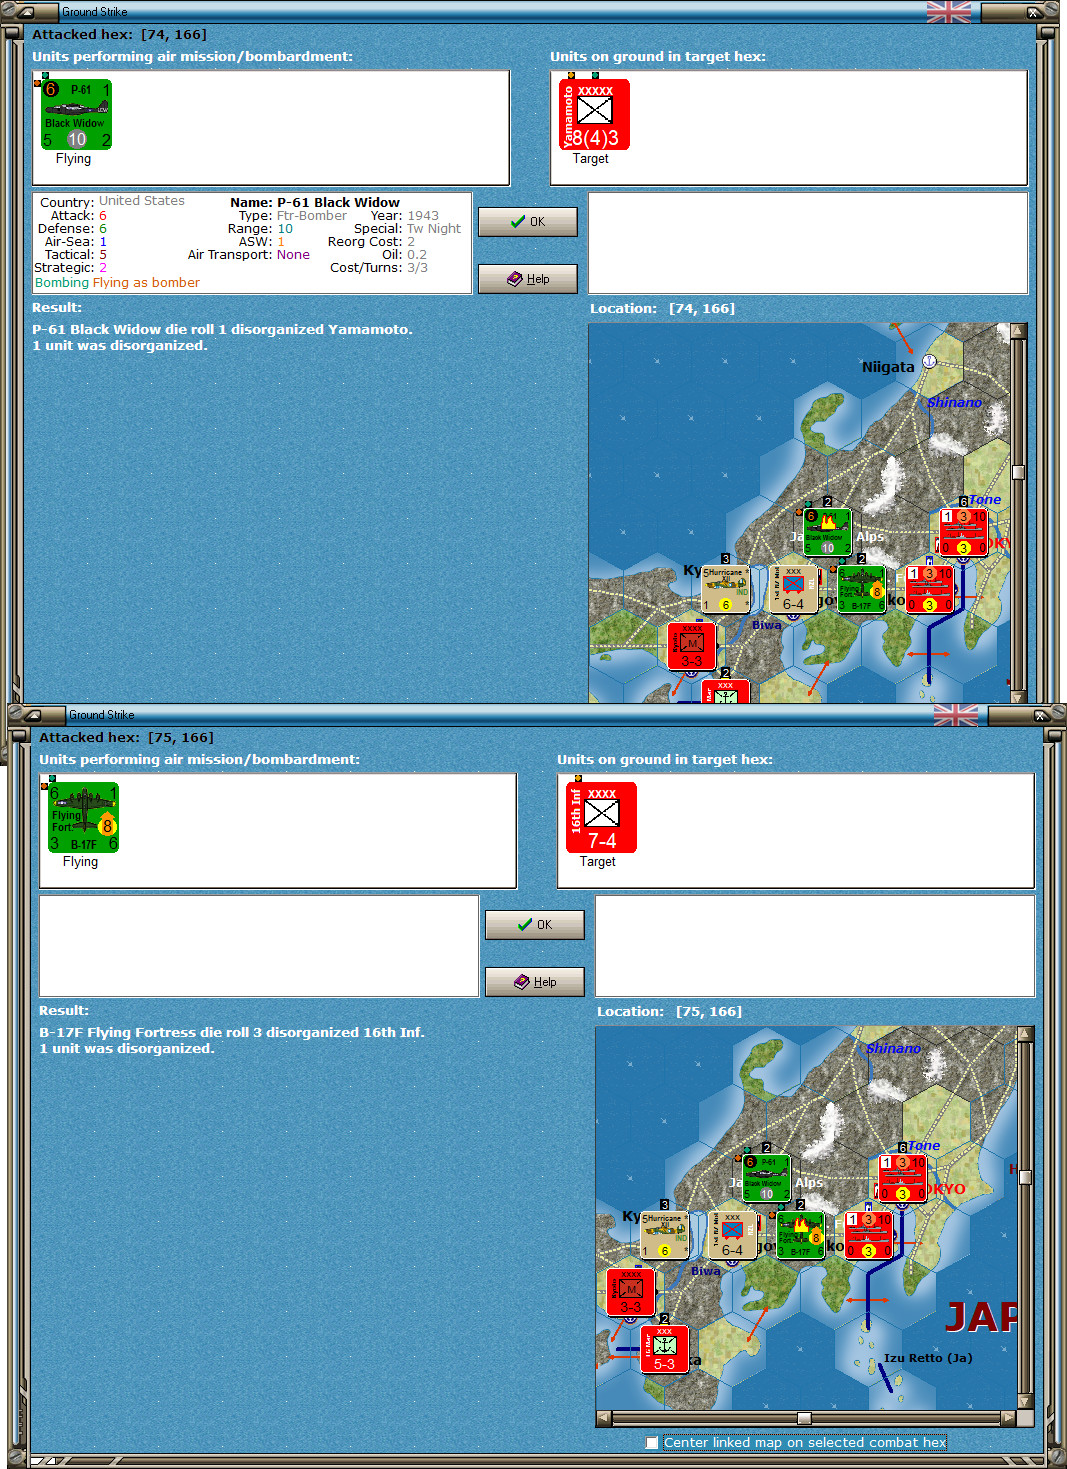The height and width of the screenshot is (1469, 1067).
Task: Click the B-17F counter on the upper map
Action: (861, 589)
